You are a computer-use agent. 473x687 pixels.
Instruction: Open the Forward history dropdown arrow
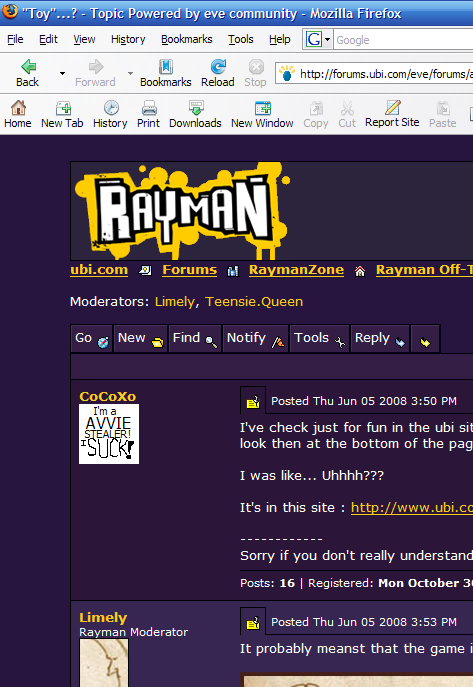point(130,73)
